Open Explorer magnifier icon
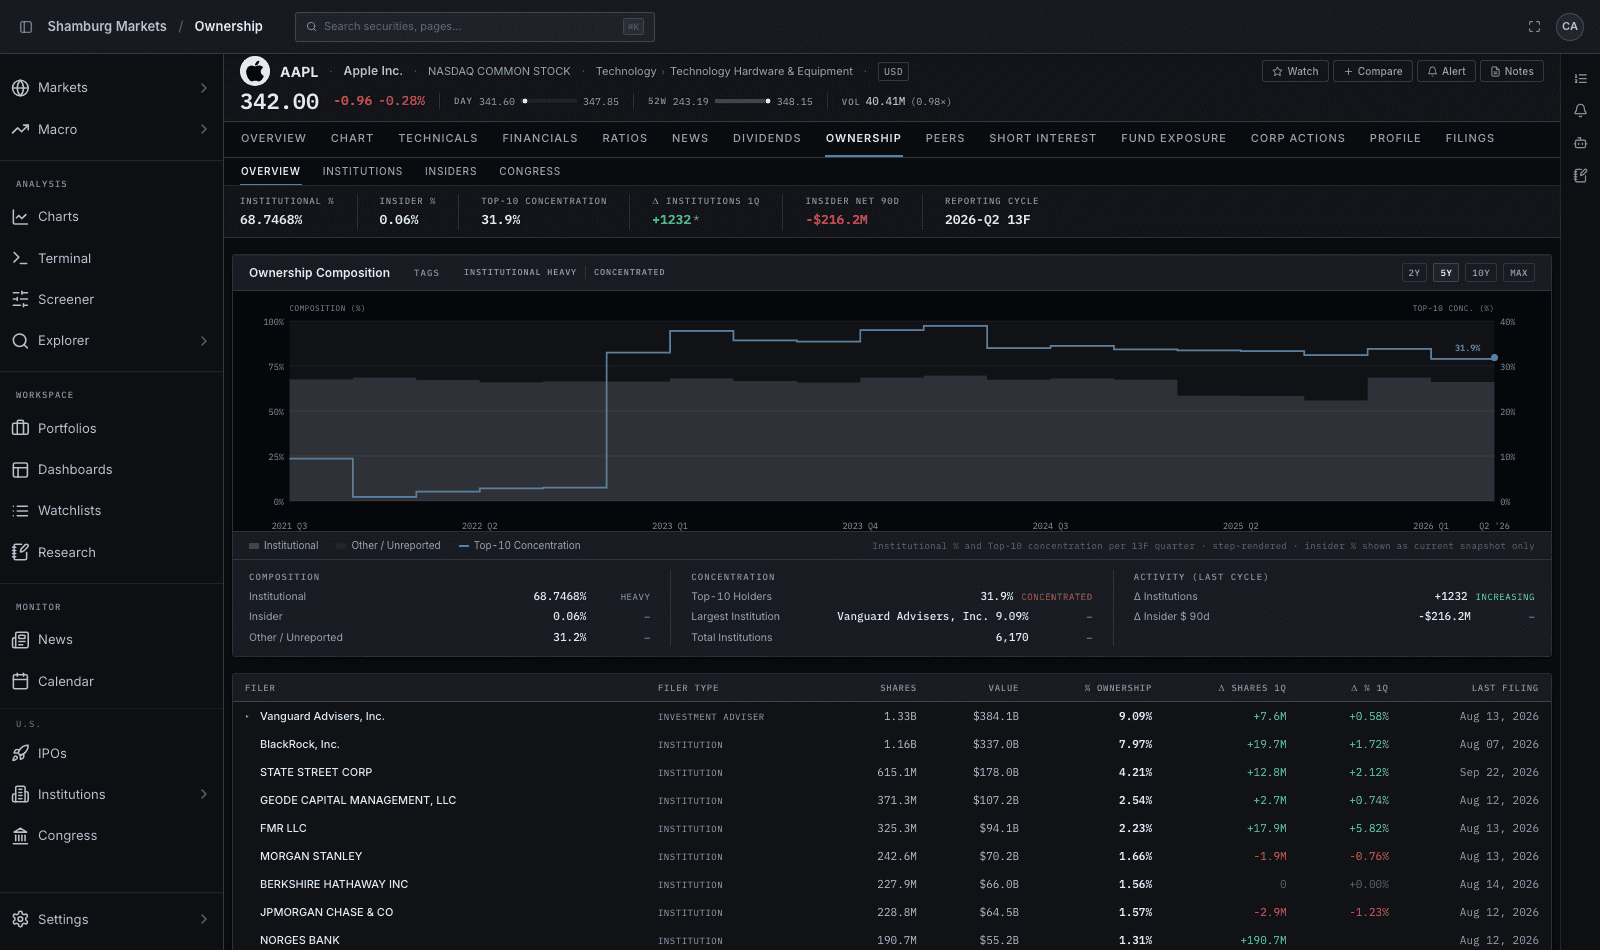1600x950 pixels. tap(20, 341)
